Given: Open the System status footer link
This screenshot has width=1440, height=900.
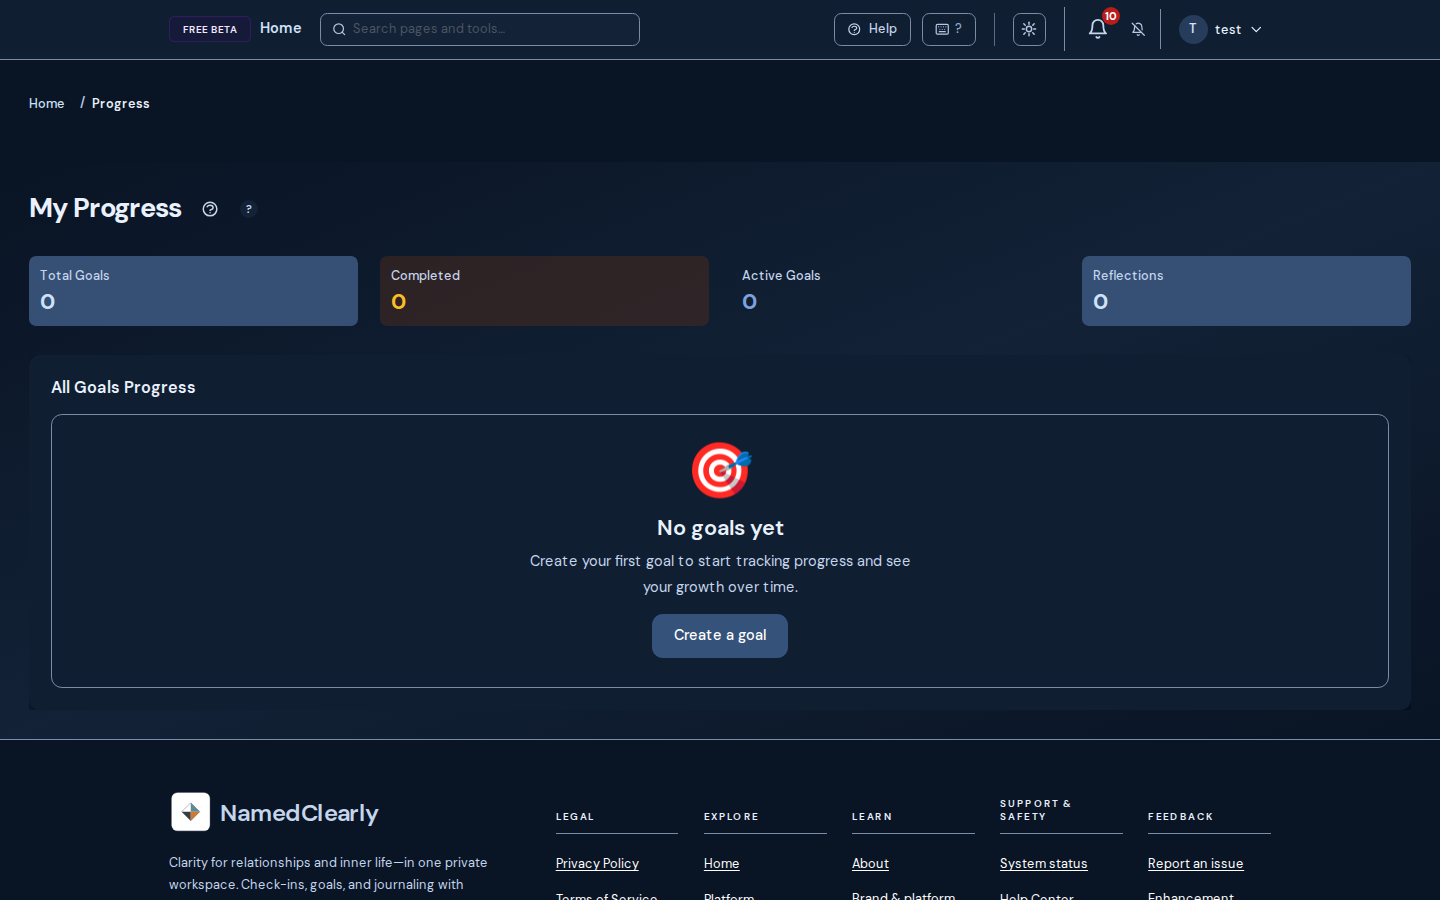Looking at the screenshot, I should coord(1043,864).
